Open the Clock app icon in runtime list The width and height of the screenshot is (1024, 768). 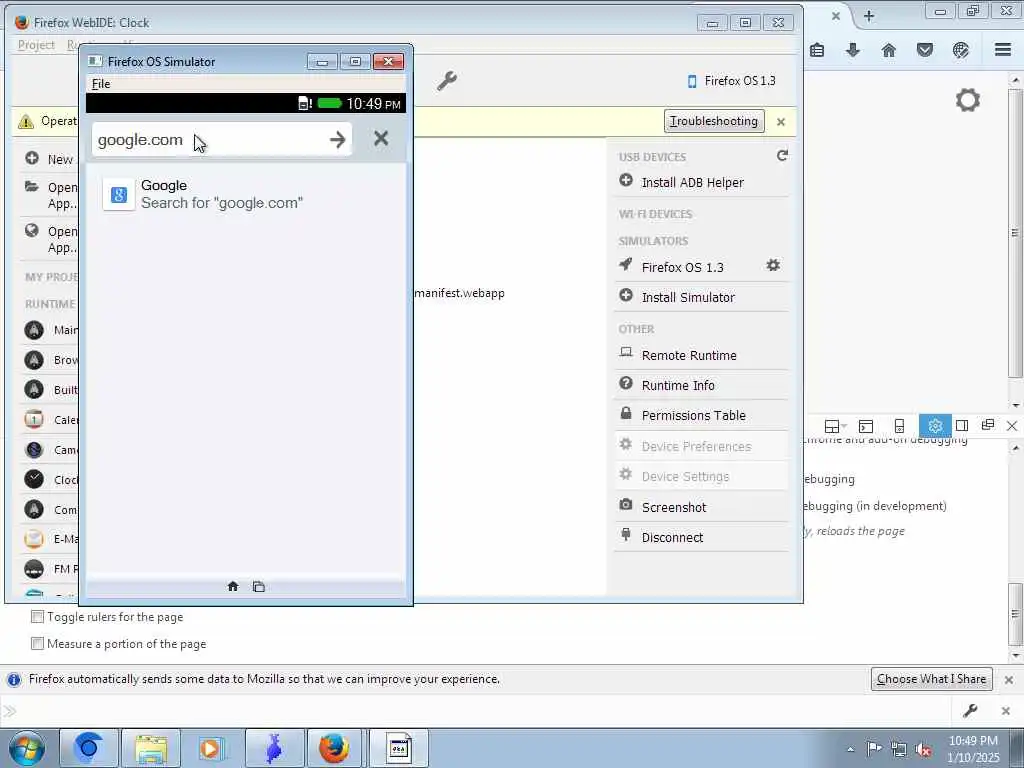click(x=34, y=479)
